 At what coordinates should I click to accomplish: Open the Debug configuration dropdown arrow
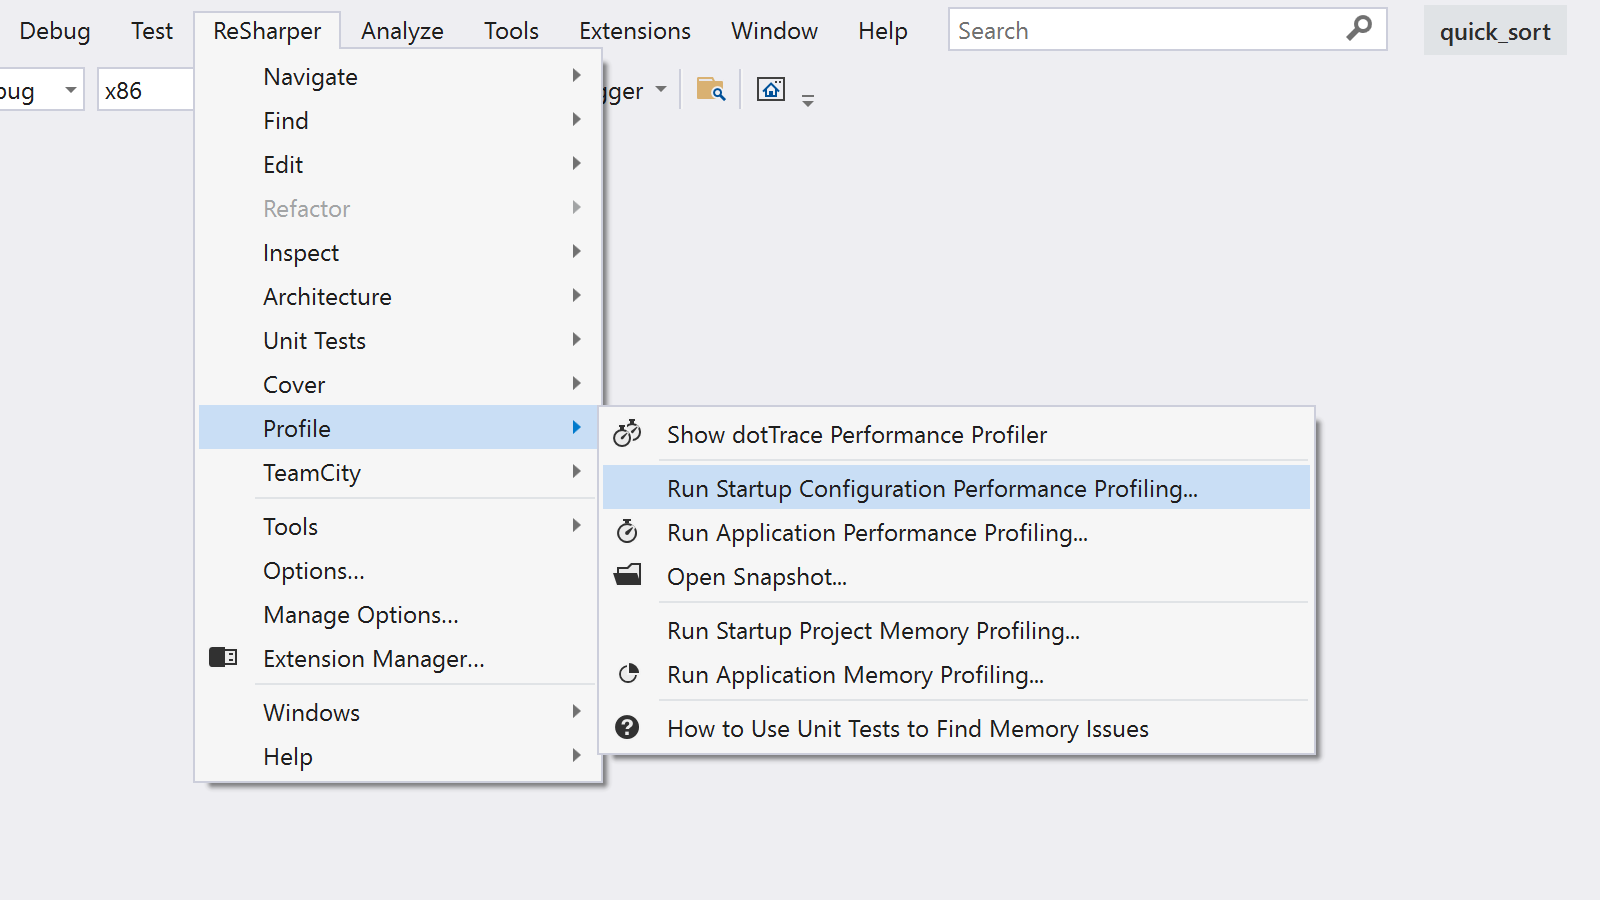70,90
